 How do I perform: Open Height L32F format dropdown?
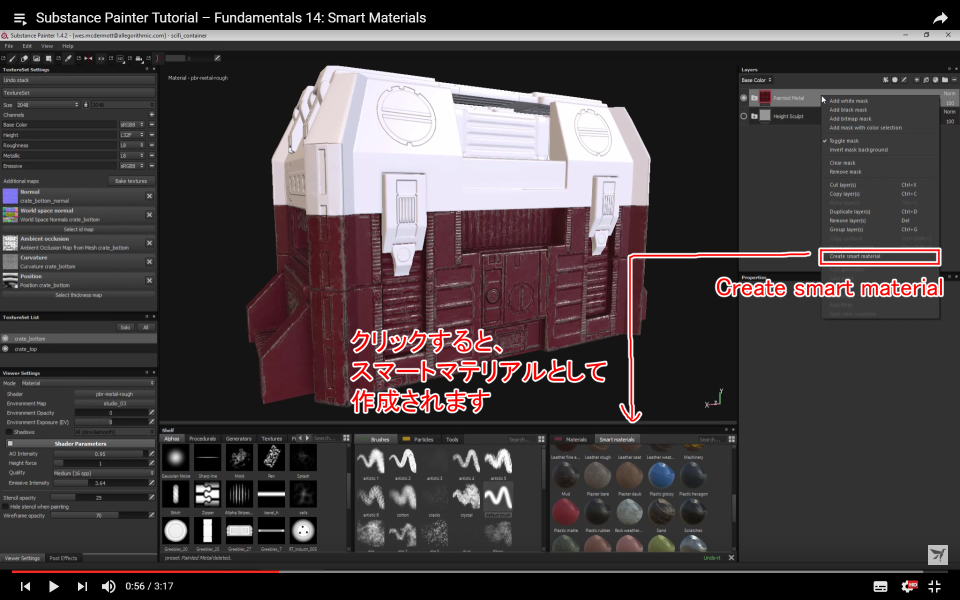point(132,135)
